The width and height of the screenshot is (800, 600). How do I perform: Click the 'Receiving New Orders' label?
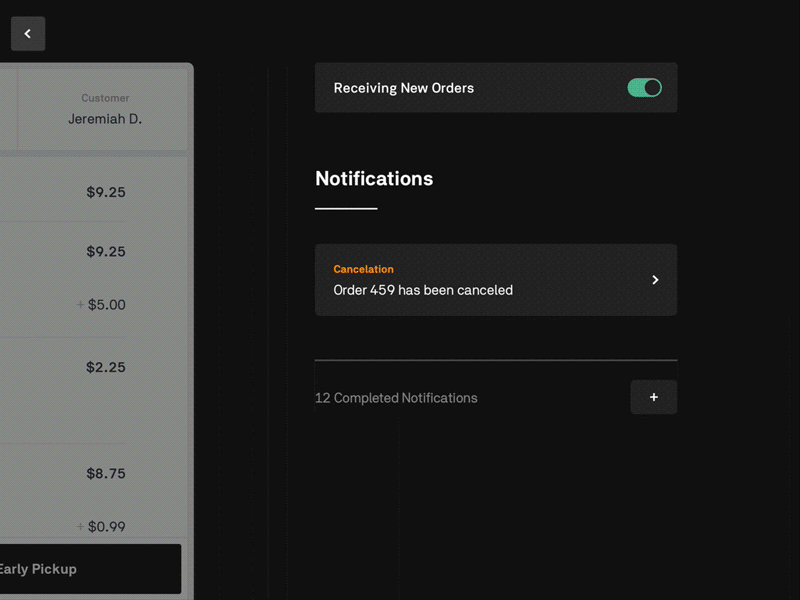[404, 88]
